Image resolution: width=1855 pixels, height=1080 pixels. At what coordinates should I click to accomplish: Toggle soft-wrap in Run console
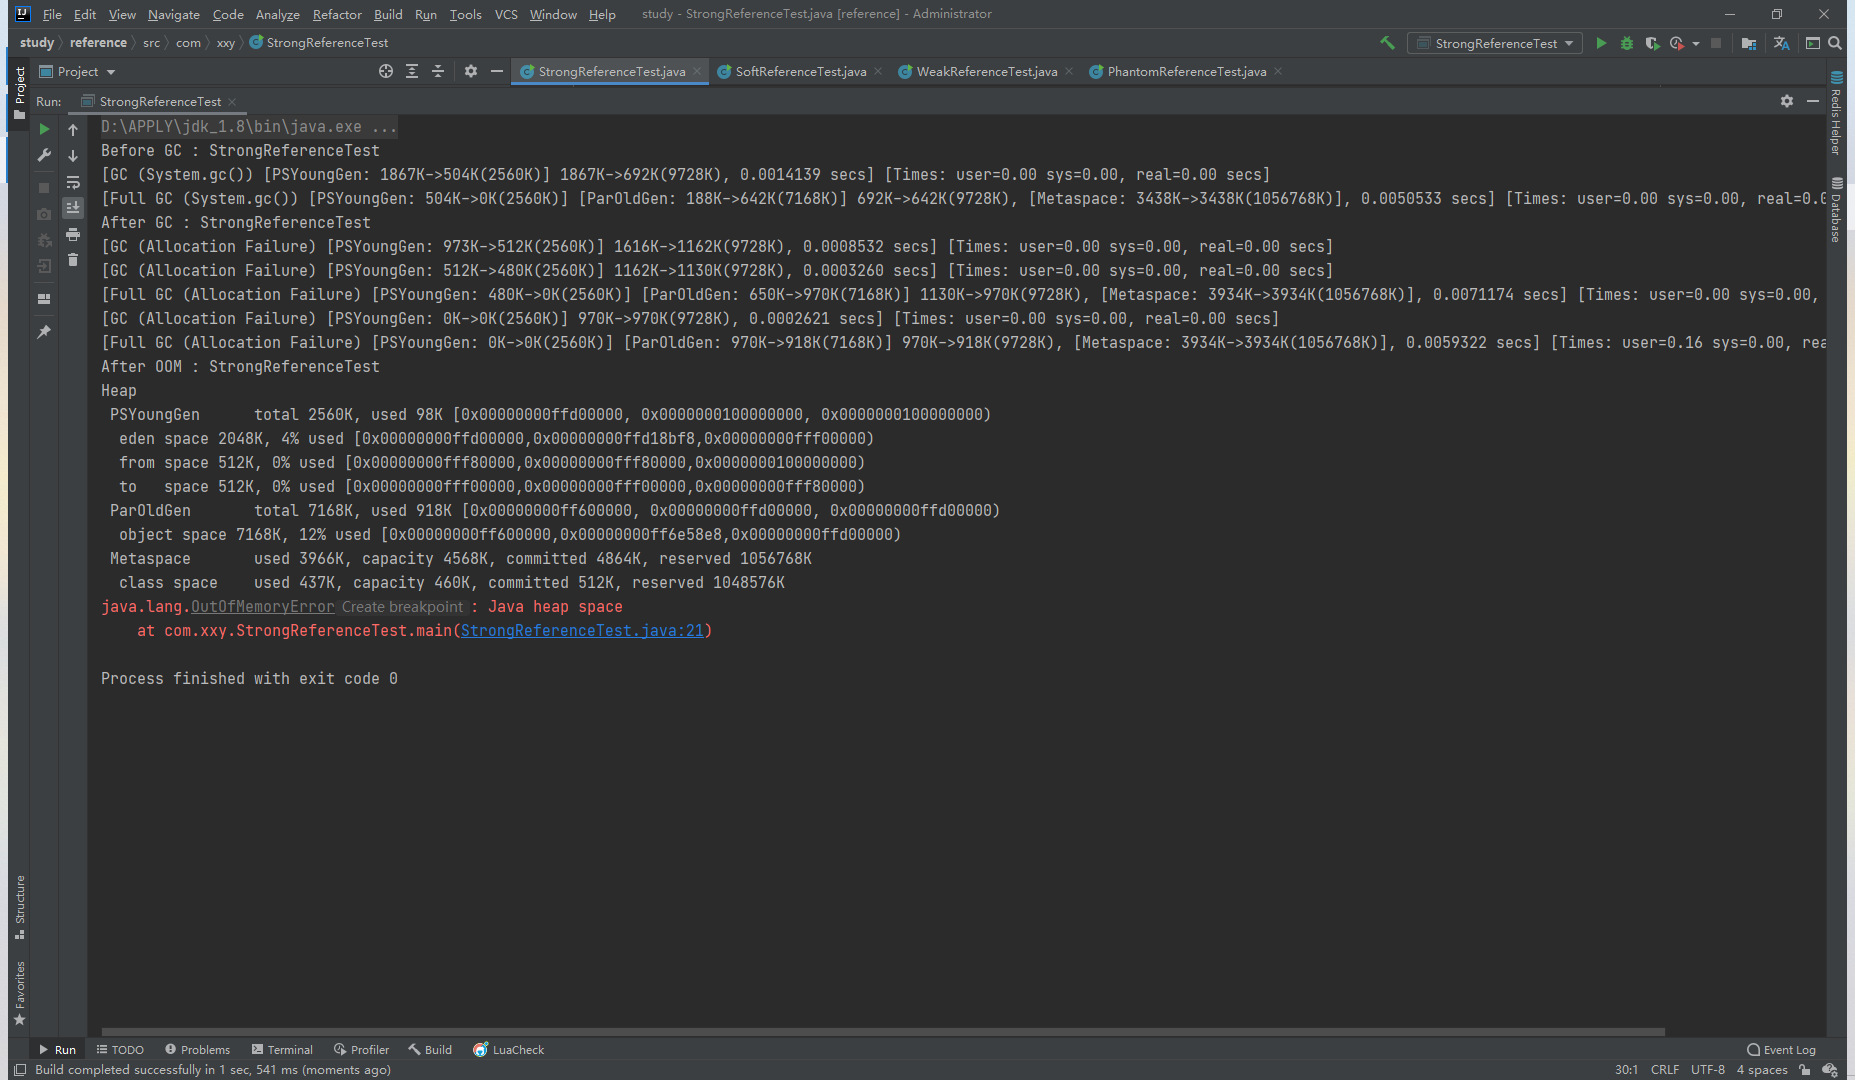[73, 182]
